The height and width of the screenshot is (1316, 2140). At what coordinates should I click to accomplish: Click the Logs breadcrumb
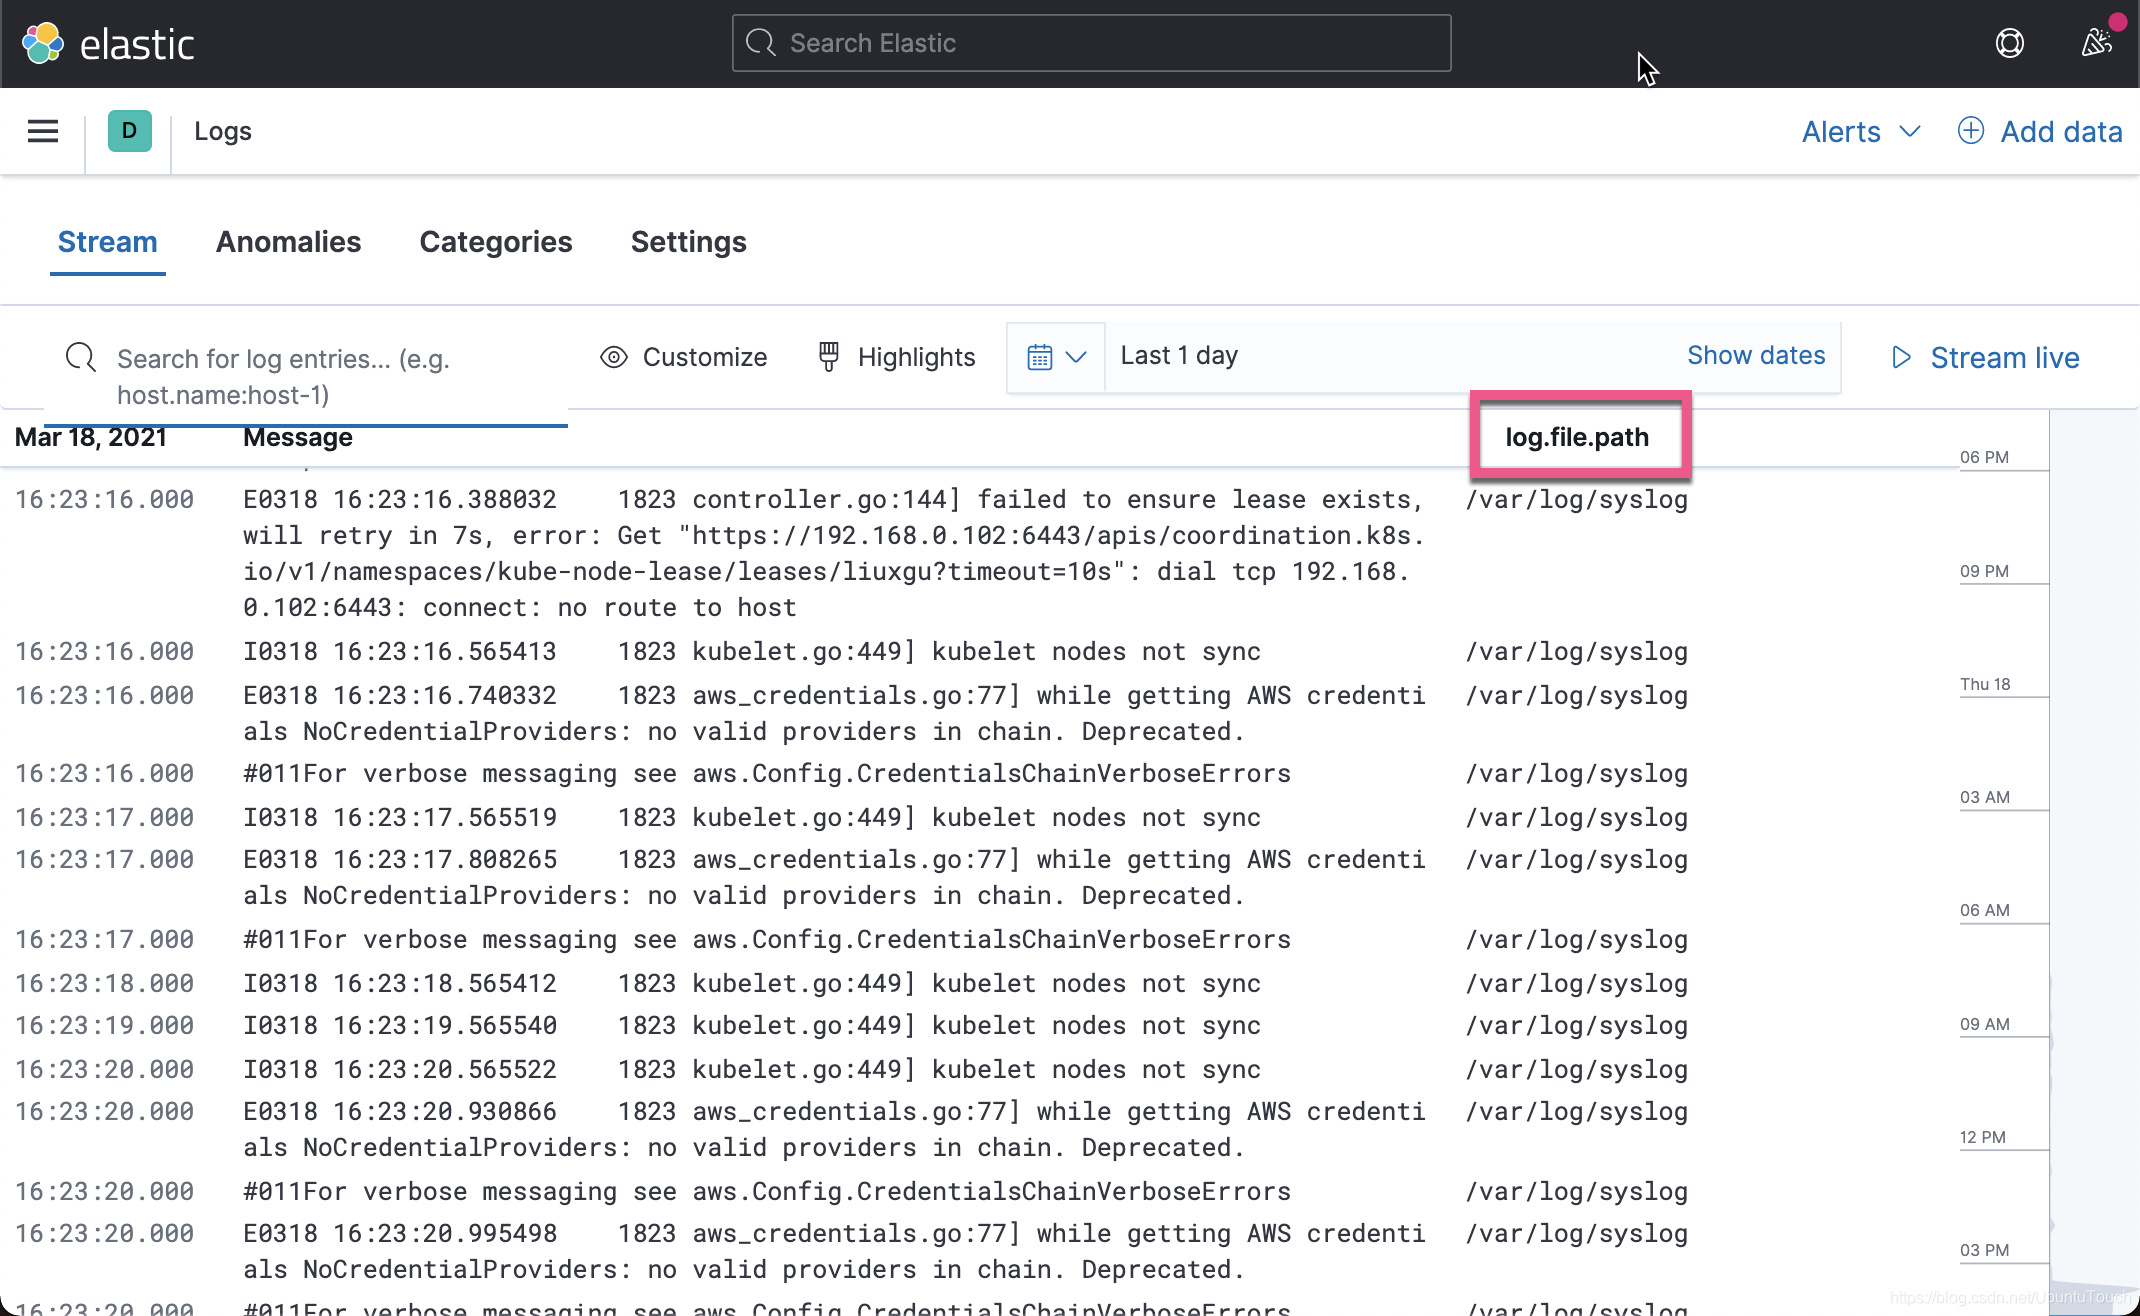[x=222, y=131]
